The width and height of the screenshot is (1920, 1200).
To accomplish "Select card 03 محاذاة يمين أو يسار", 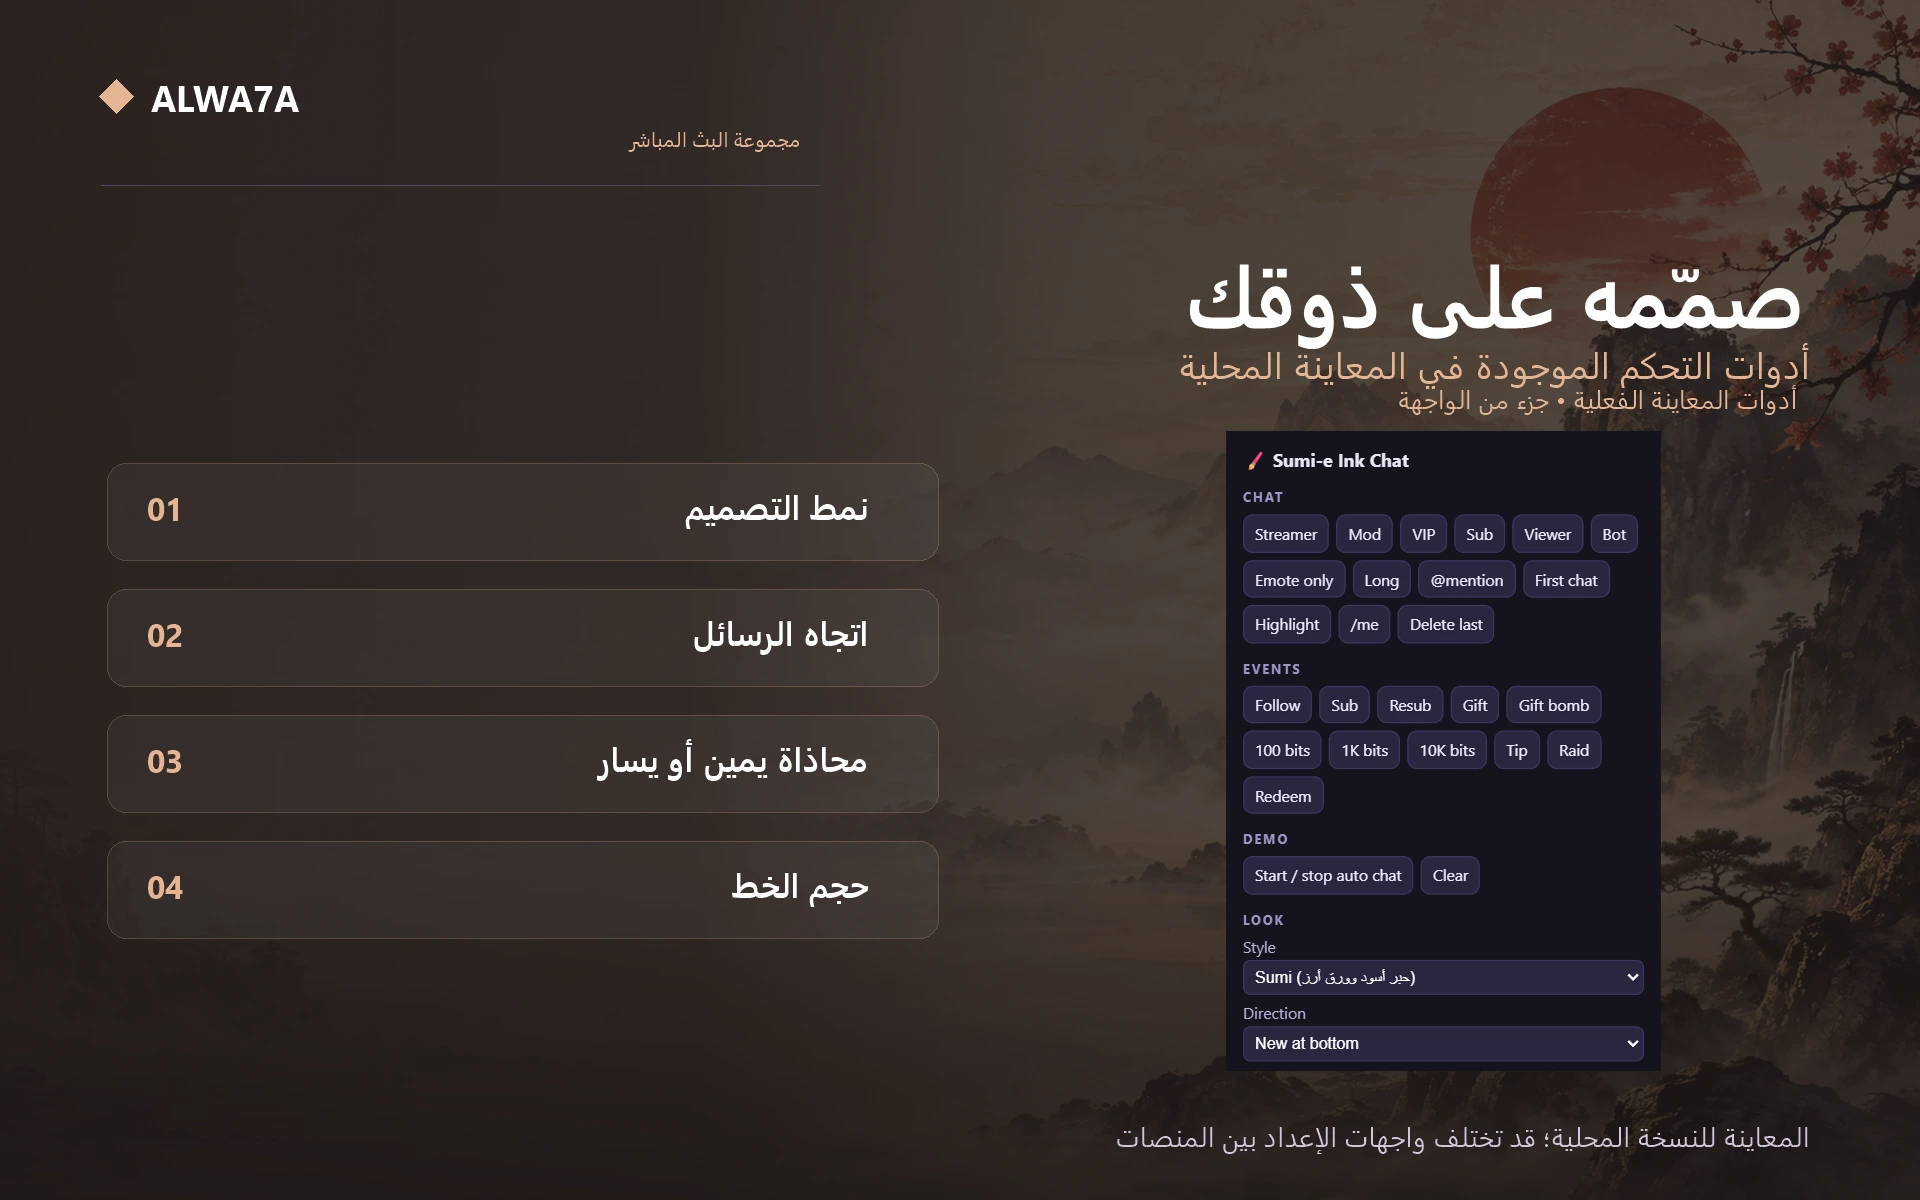I will click(x=522, y=763).
